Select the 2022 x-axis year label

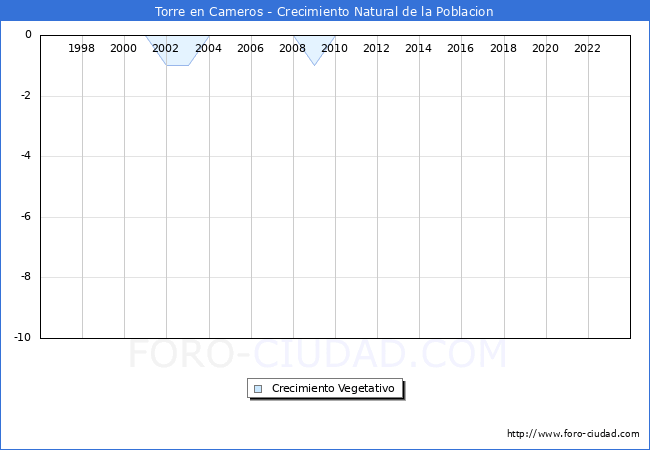(587, 48)
